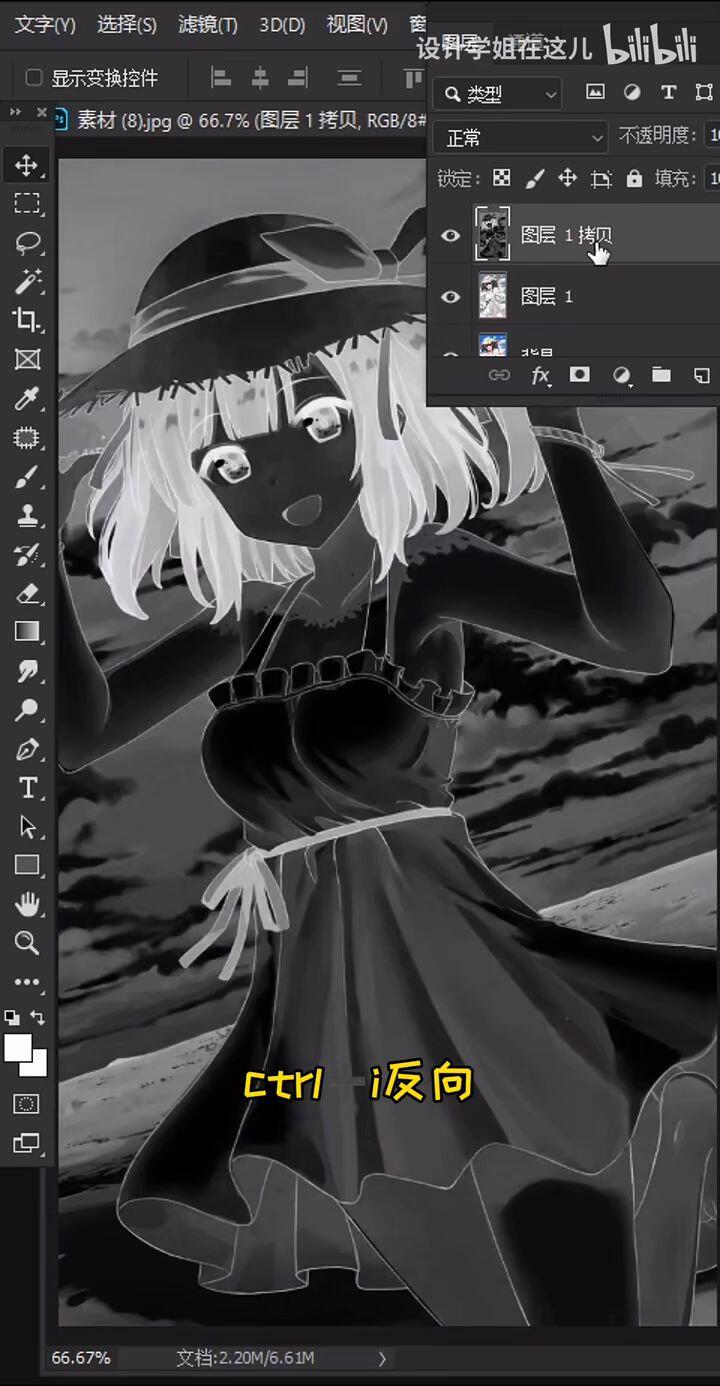720x1386 pixels.
Task: Expand the toolbar double-arrow
Action: 15,111
